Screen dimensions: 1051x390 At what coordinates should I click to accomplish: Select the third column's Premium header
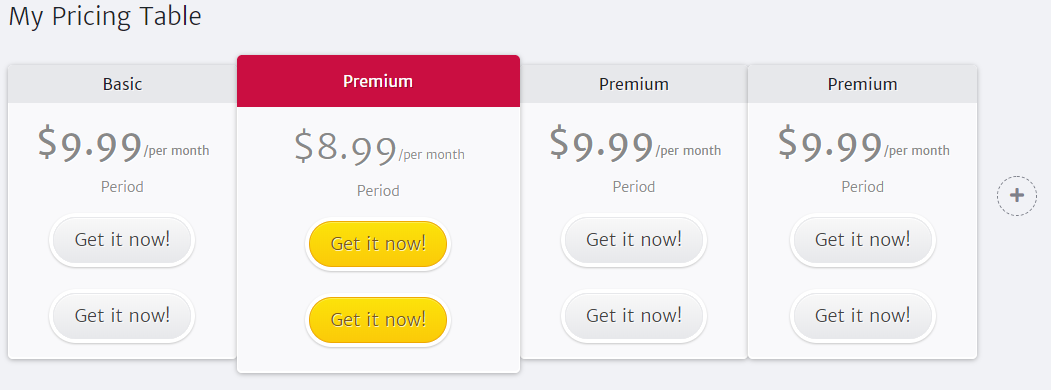point(633,84)
